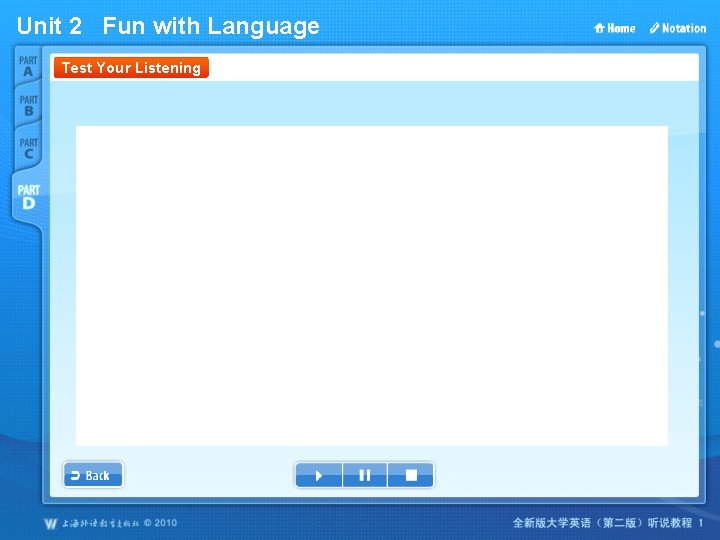Click the Chinese course title footer text
Screen dimensions: 720x540
(x=608, y=523)
